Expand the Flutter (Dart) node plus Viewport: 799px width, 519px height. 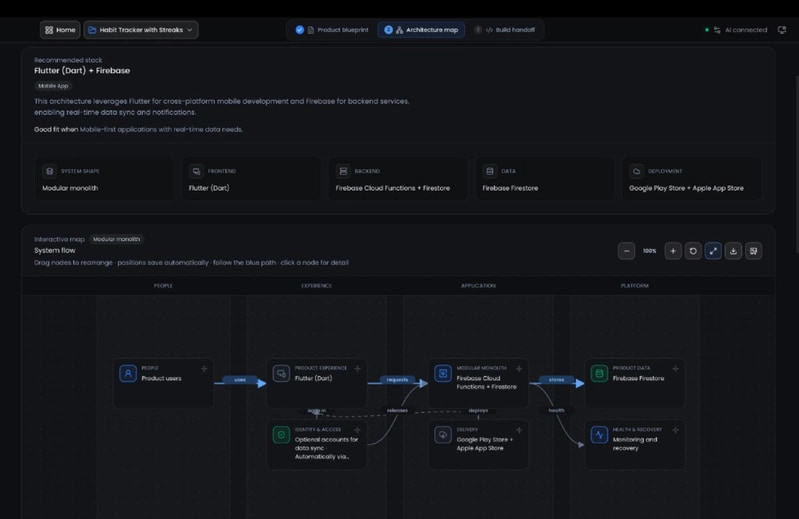click(x=357, y=368)
